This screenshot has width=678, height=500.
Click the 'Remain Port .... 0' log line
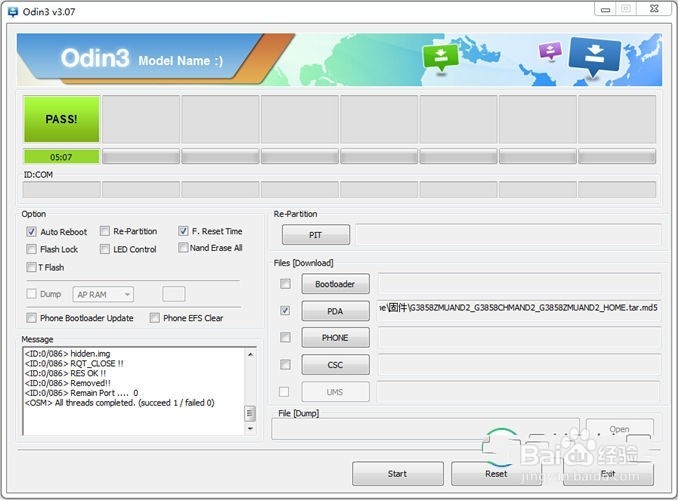pos(81,393)
